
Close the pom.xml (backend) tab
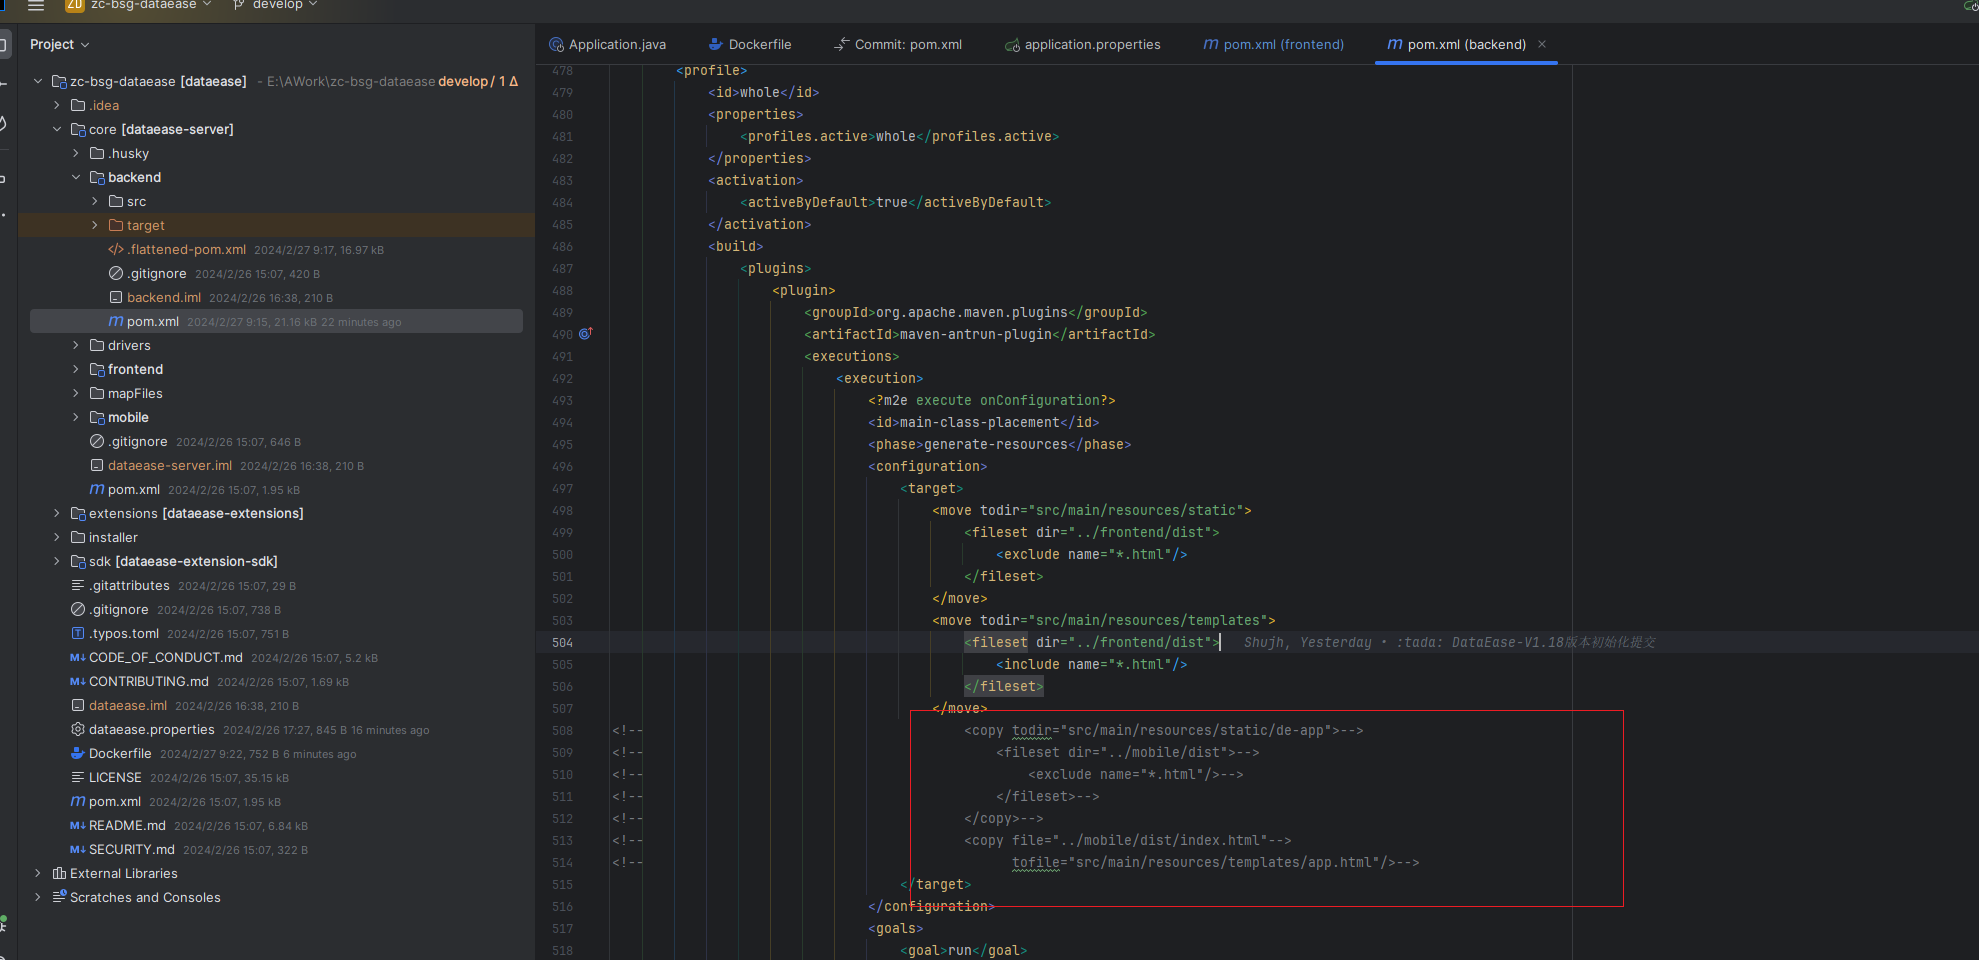tap(1542, 44)
